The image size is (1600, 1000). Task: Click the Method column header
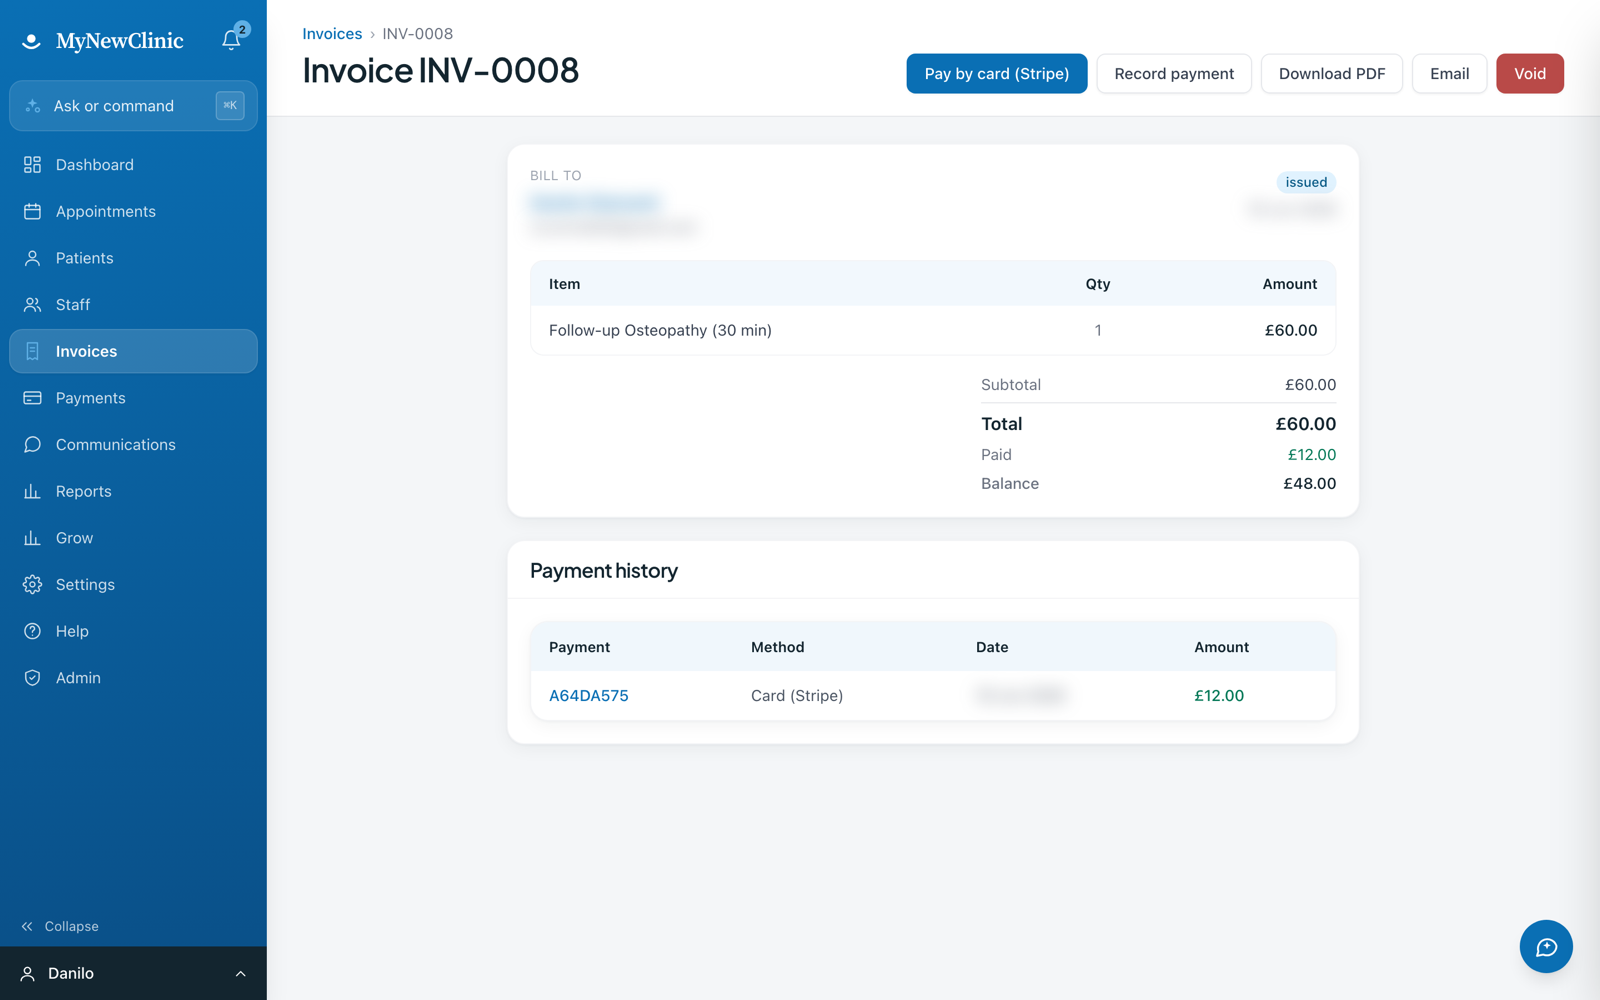(x=778, y=647)
